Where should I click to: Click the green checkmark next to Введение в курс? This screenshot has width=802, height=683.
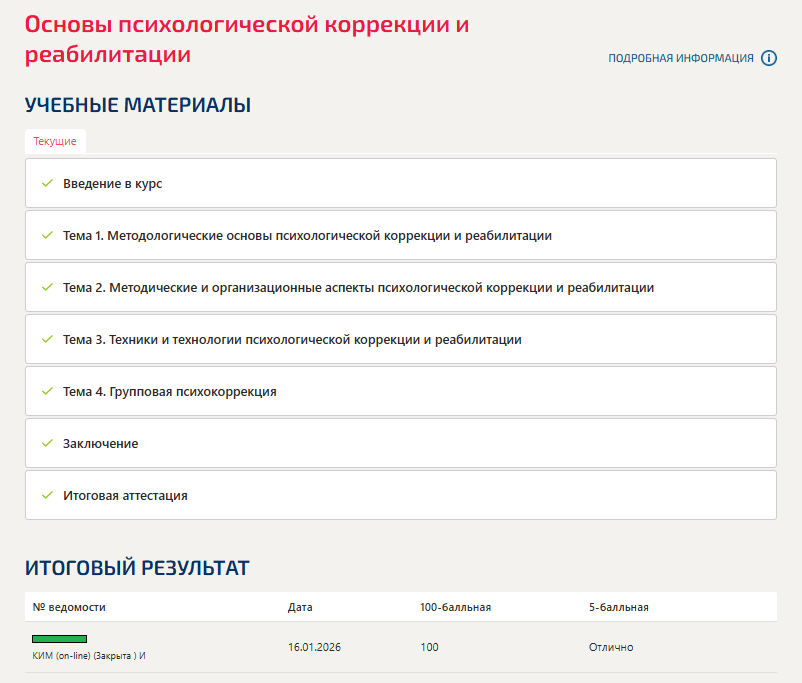coord(48,183)
